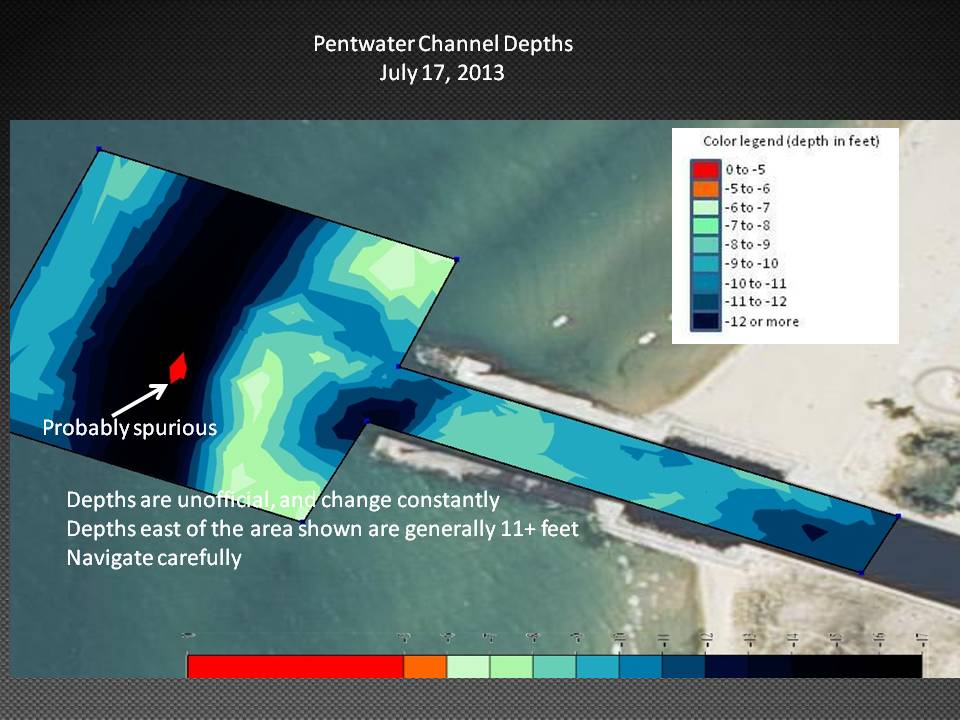Click the Depths east of the area line

tap(322, 529)
